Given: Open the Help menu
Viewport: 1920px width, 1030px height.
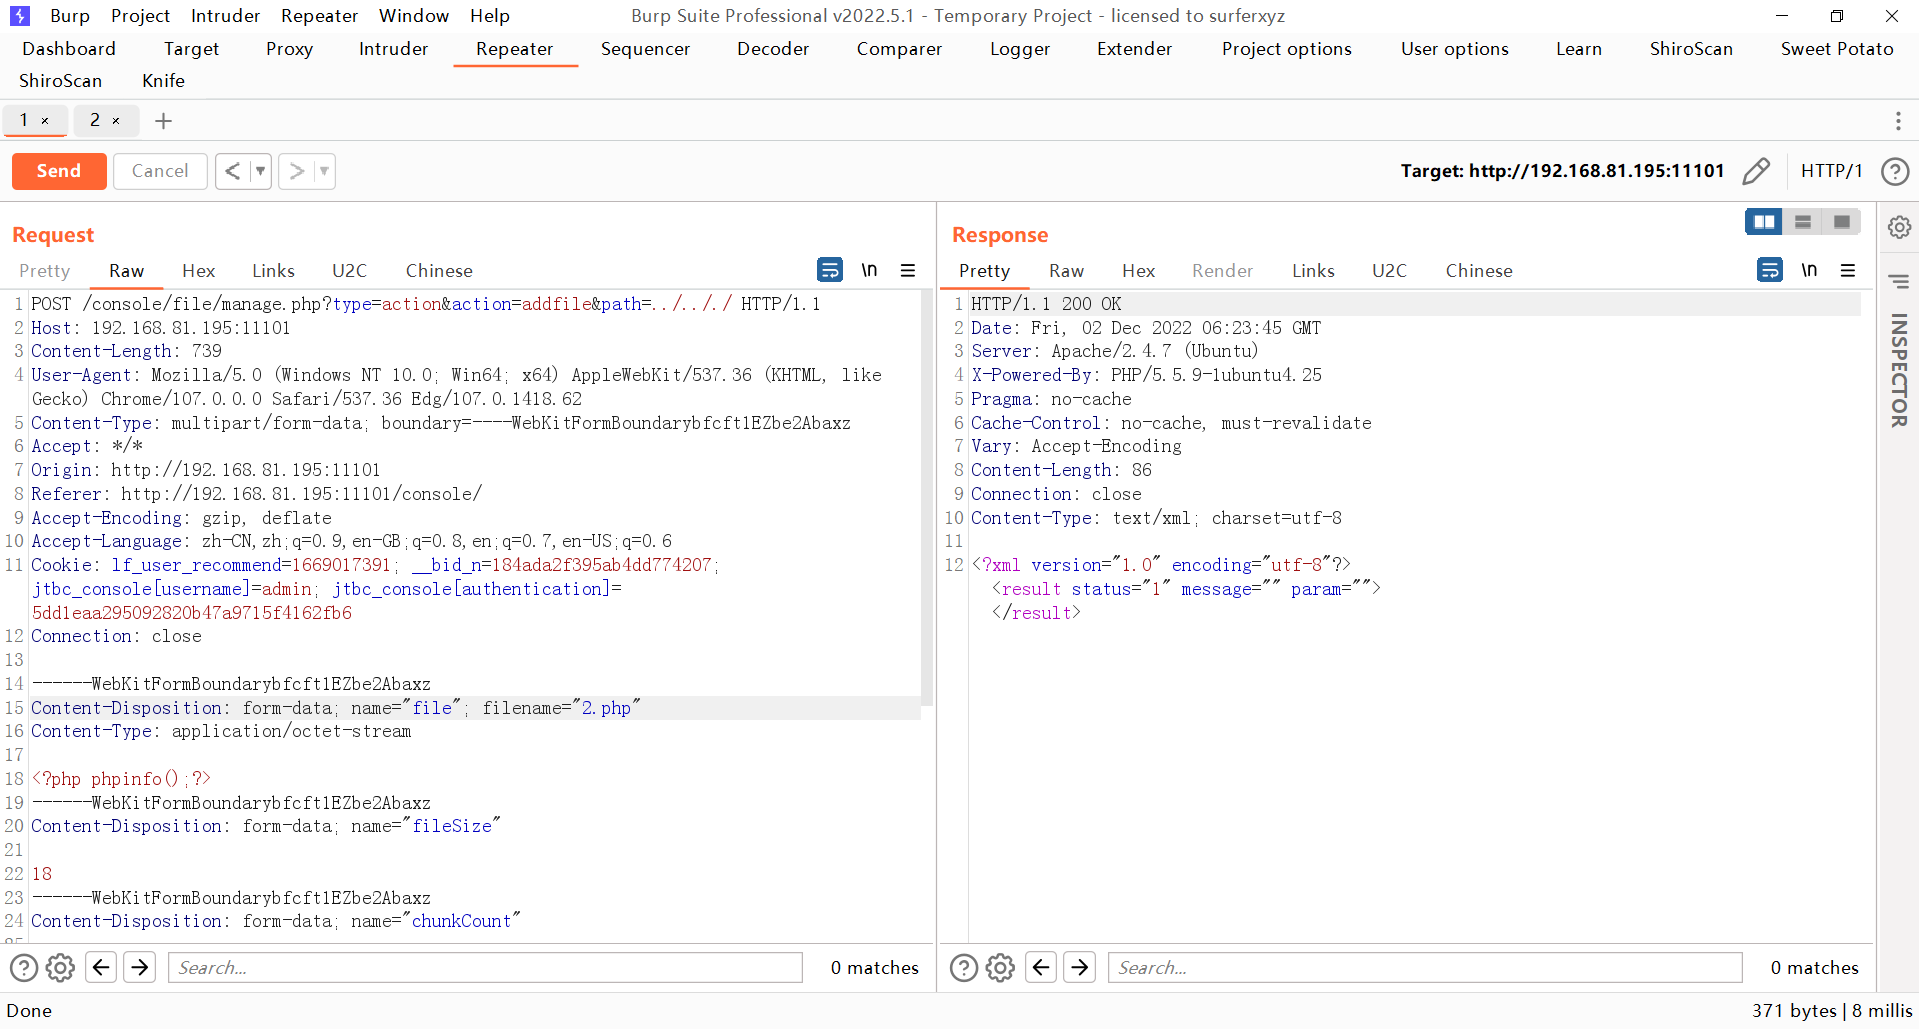Looking at the screenshot, I should [x=490, y=16].
